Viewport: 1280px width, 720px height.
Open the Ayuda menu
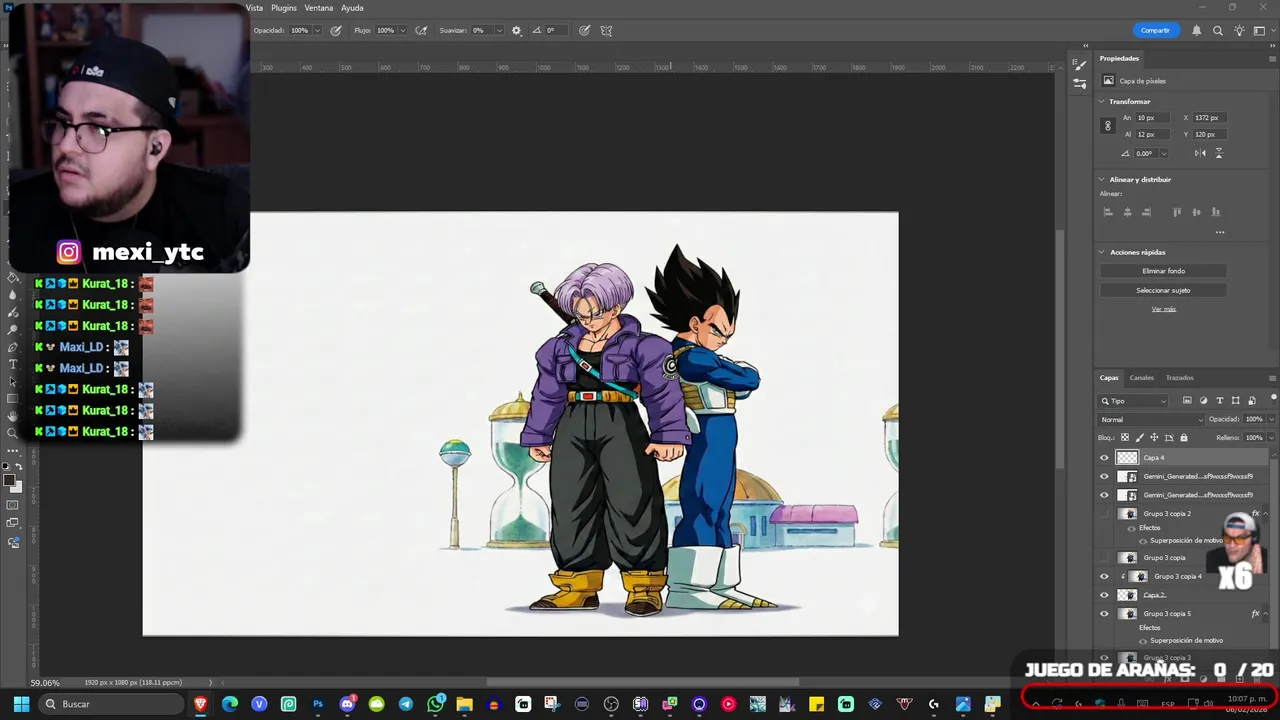pos(352,8)
